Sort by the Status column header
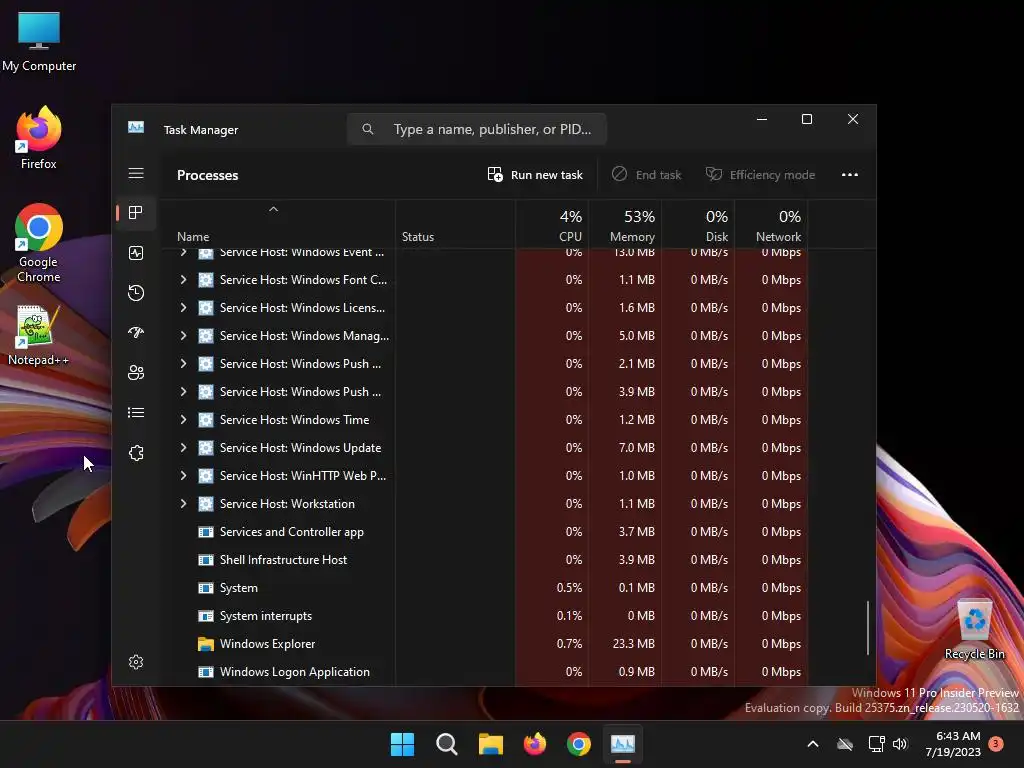Viewport: 1024px width, 768px height. click(455, 225)
